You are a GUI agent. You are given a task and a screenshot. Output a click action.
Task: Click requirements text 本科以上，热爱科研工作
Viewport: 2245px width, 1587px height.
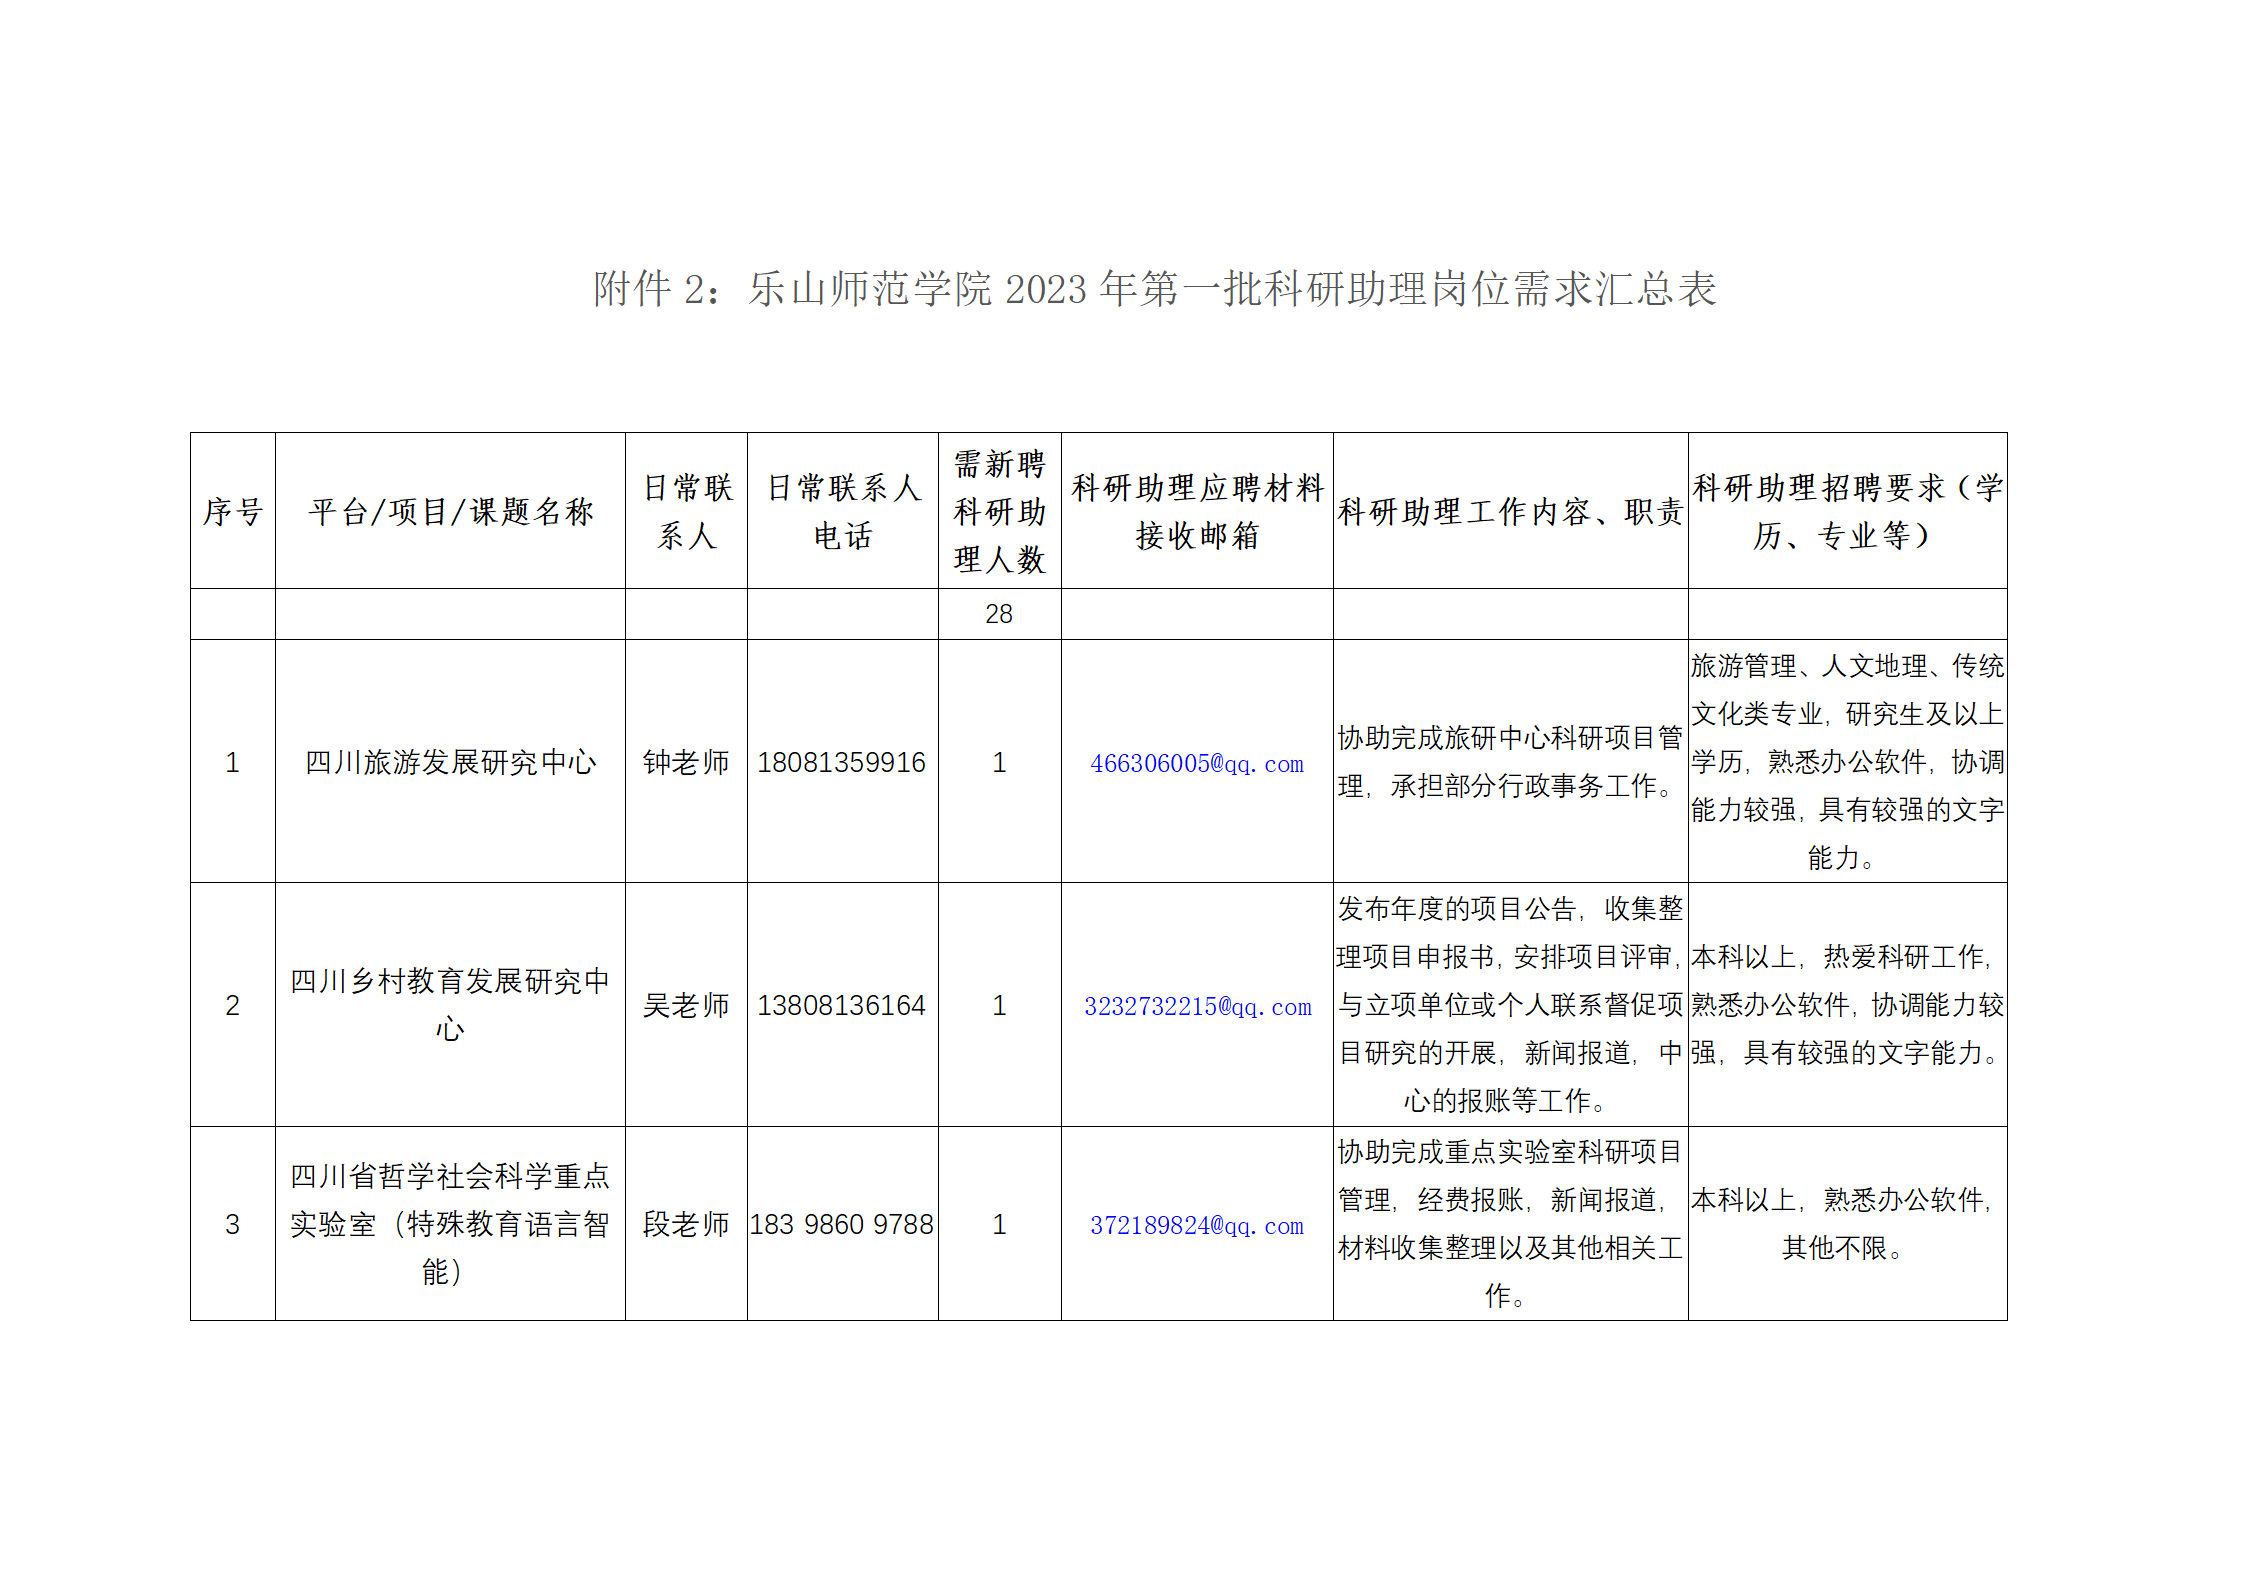point(1847,1005)
